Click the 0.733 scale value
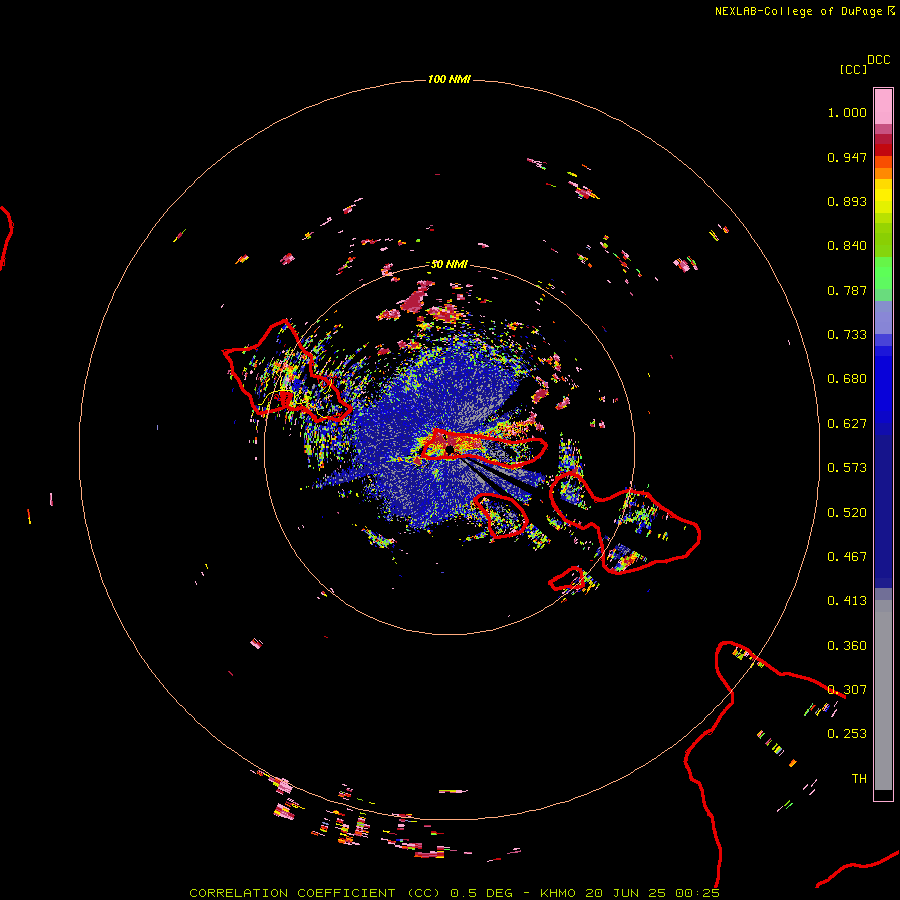The width and height of the screenshot is (900, 900). (847, 335)
